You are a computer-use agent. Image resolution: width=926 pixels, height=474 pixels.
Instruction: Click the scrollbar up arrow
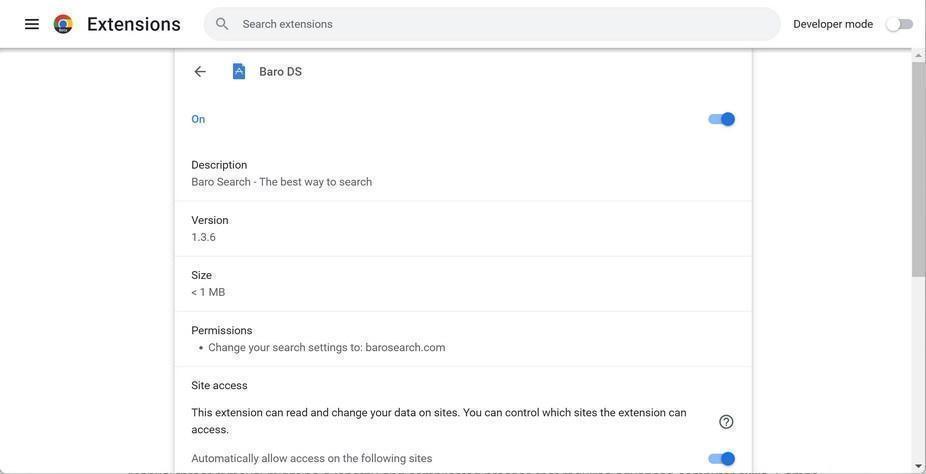click(918, 56)
